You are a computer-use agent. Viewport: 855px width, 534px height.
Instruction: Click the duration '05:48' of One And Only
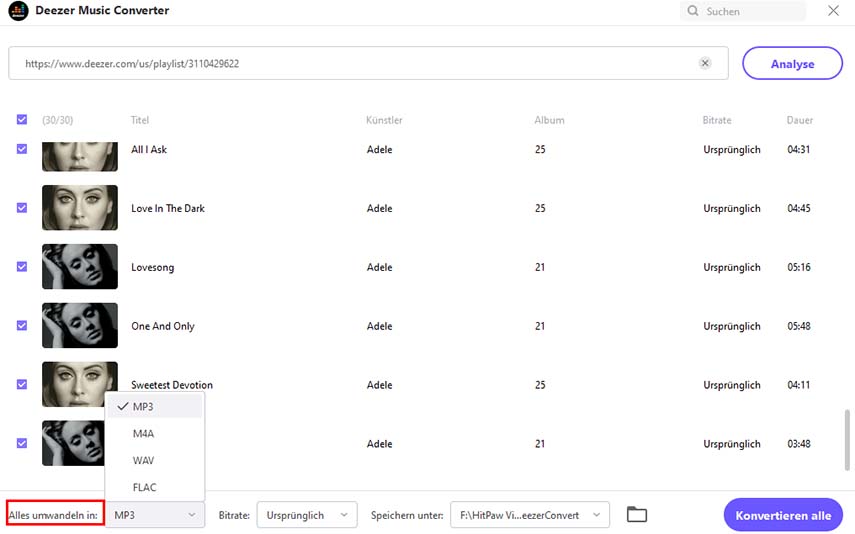point(799,326)
